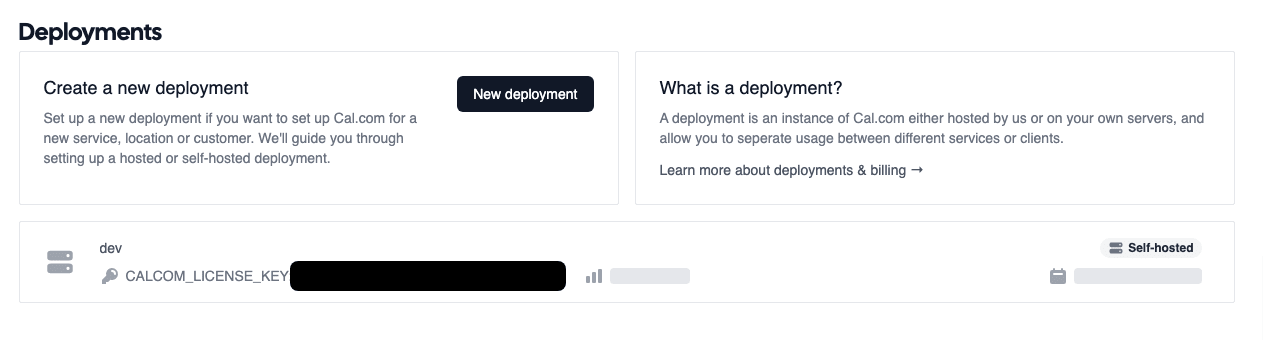This screenshot has width=1263, height=361.
Task: Open Learn more about deployments & billing link
Action: click(791, 170)
